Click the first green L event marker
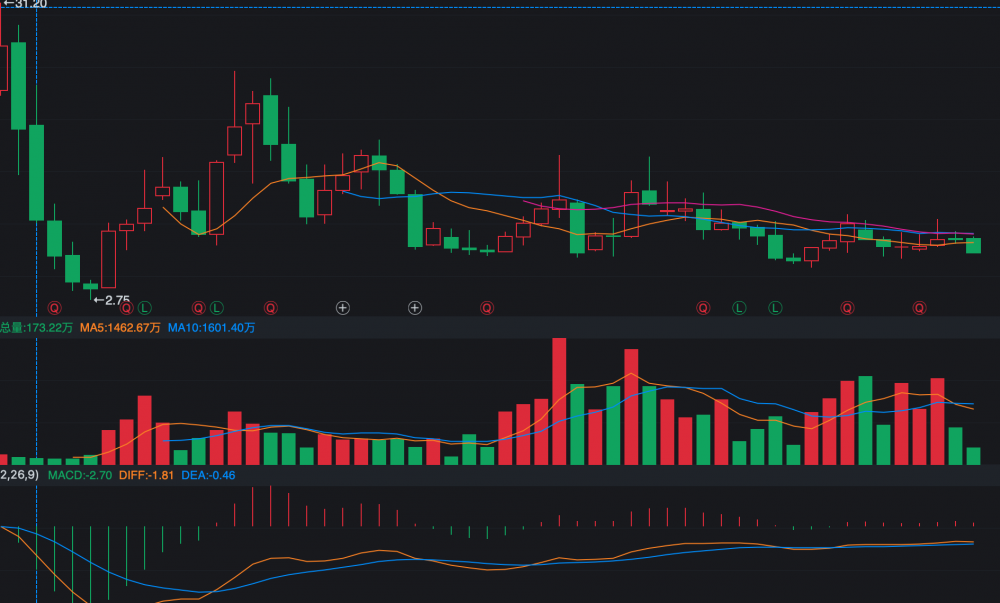Viewport: 1000px width, 603px height. pyautogui.click(x=144, y=308)
